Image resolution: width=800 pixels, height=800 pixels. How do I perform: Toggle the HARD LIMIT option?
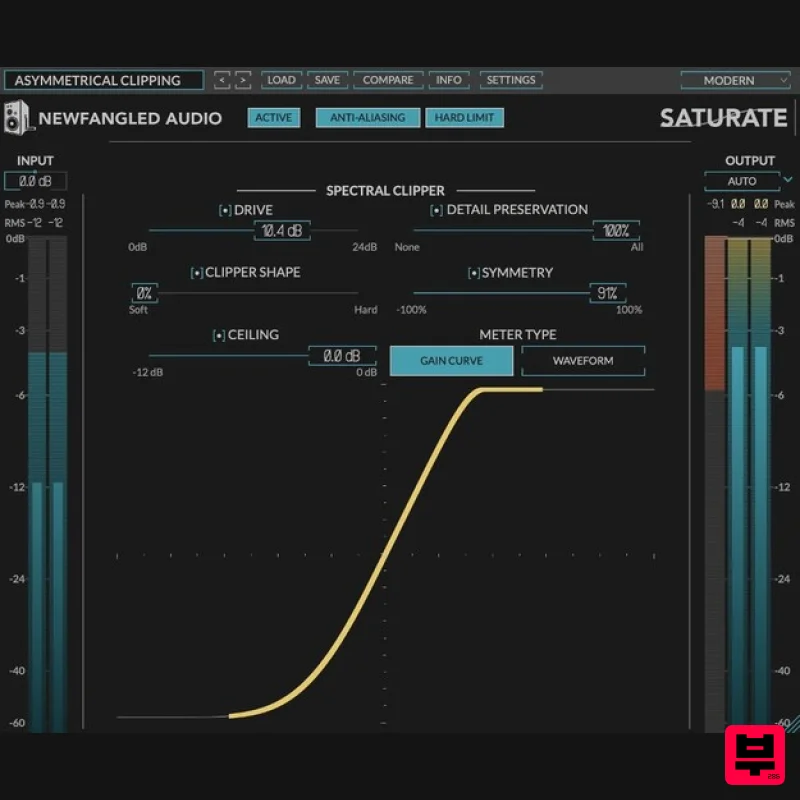point(465,117)
